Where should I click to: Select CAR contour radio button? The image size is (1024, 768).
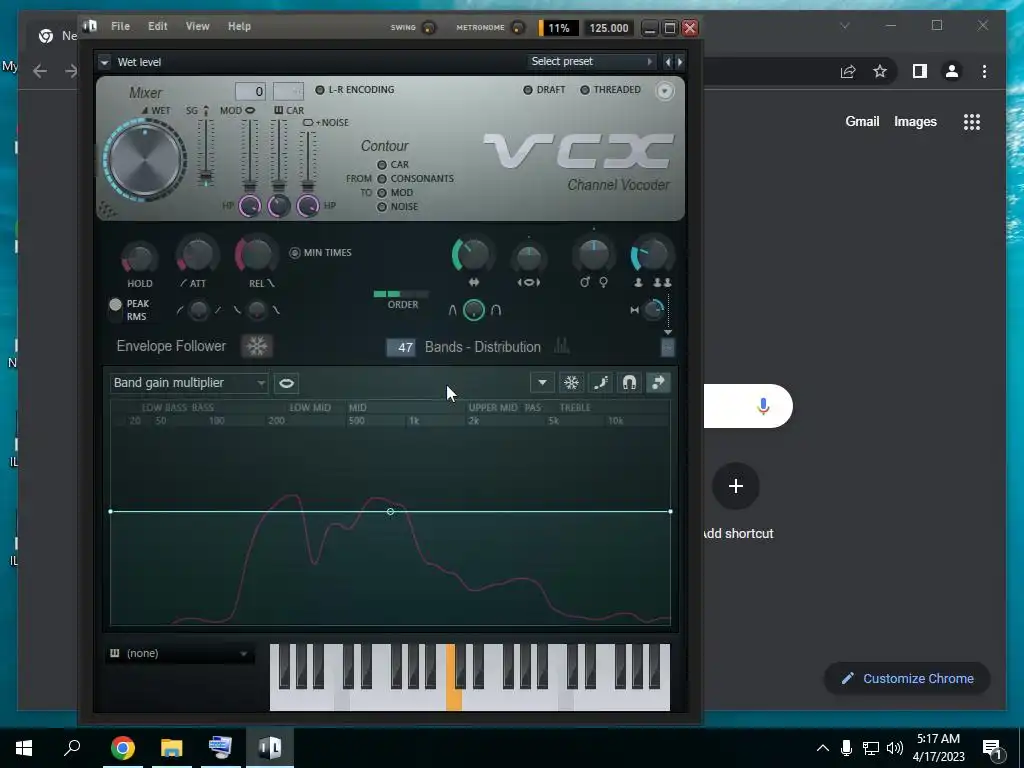pyautogui.click(x=382, y=165)
